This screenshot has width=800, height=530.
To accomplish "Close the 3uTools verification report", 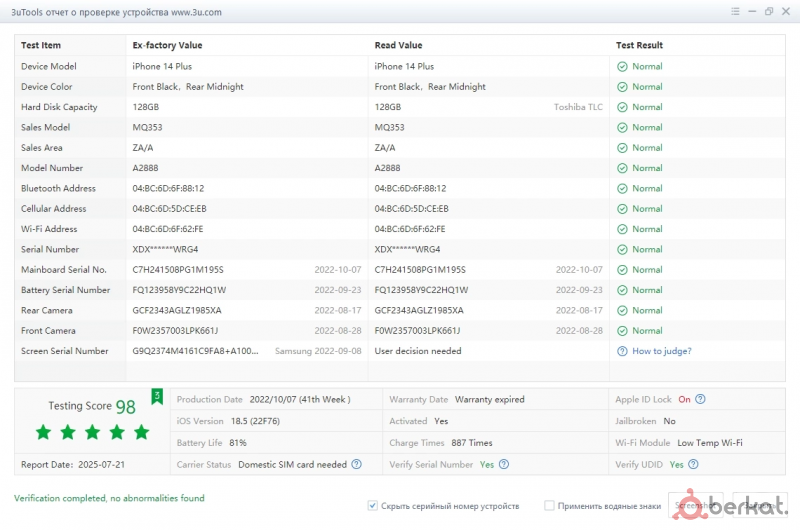I will coord(786,11).
